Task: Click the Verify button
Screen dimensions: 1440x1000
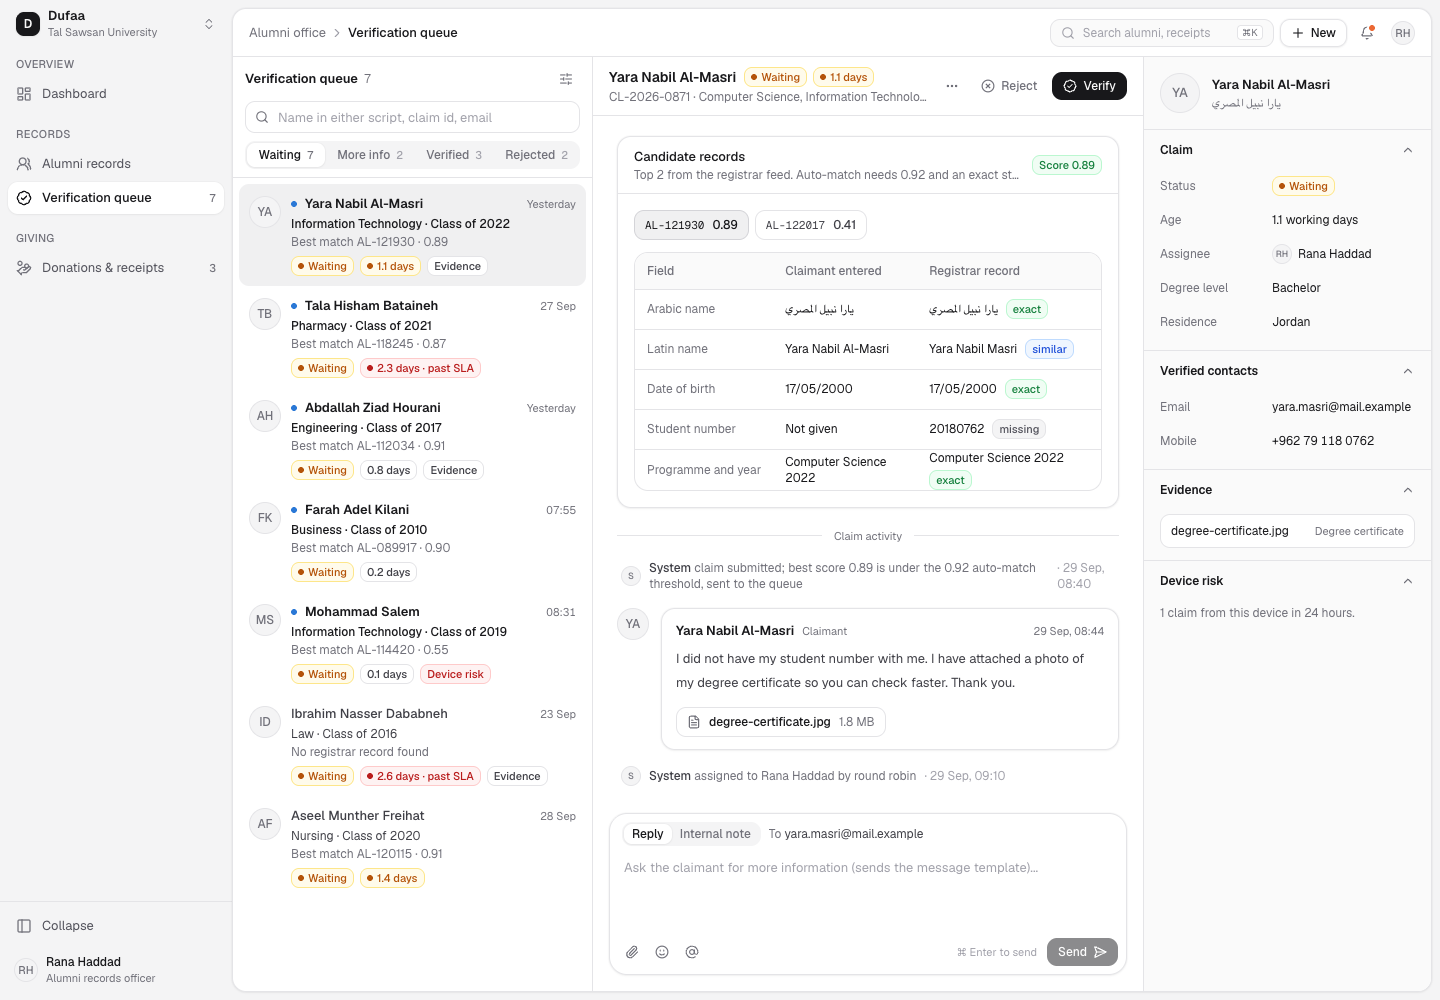Action: [1089, 86]
